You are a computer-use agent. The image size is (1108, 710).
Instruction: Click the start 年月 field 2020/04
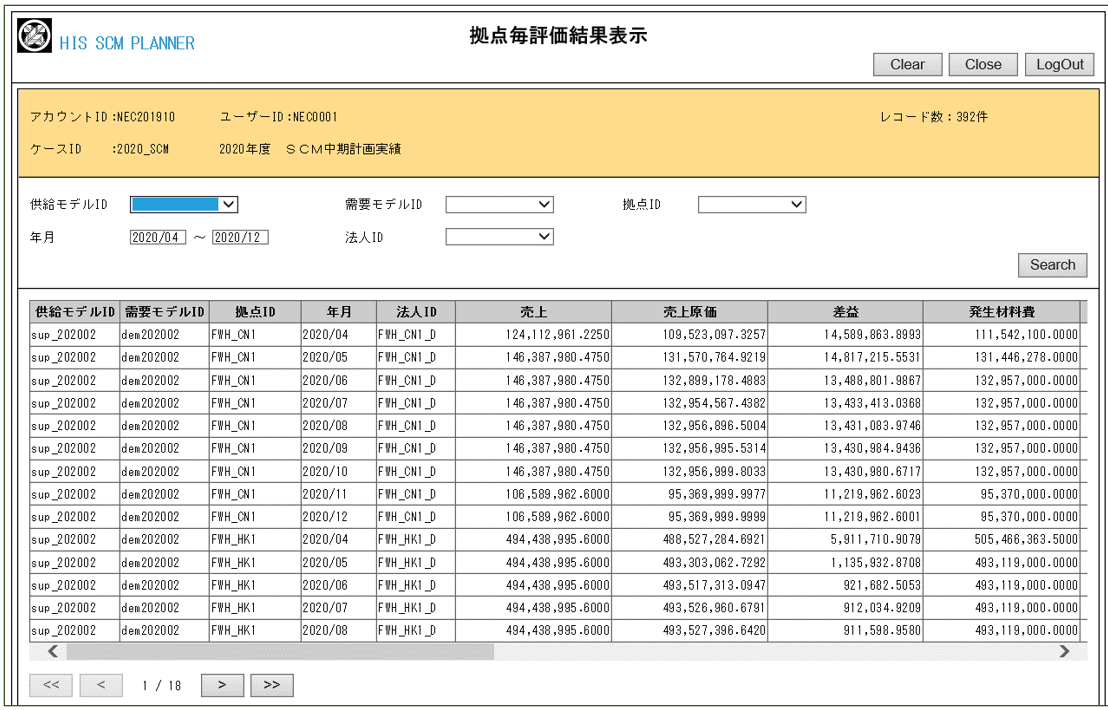coord(157,238)
